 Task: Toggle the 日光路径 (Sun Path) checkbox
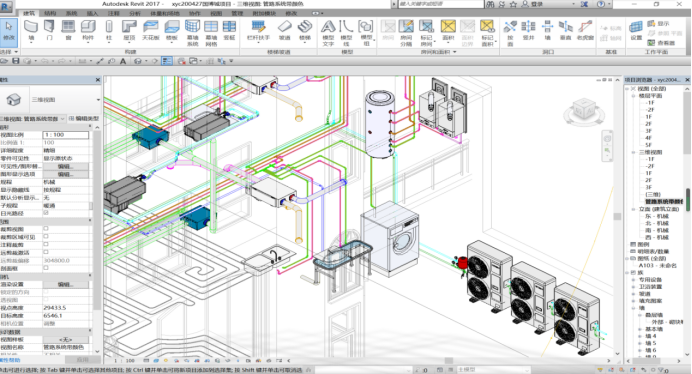coord(46,213)
